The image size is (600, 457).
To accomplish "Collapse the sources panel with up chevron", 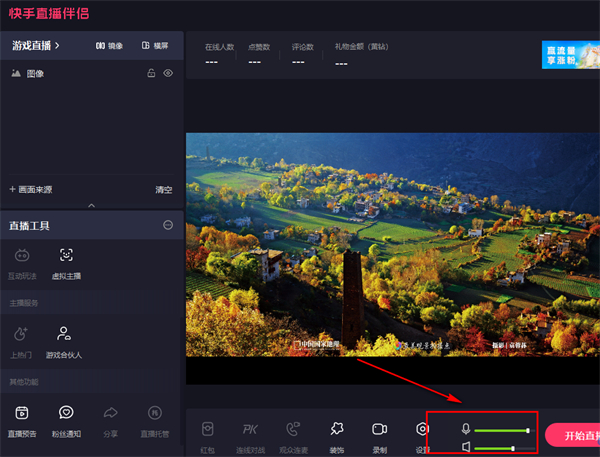I will tap(92, 205).
